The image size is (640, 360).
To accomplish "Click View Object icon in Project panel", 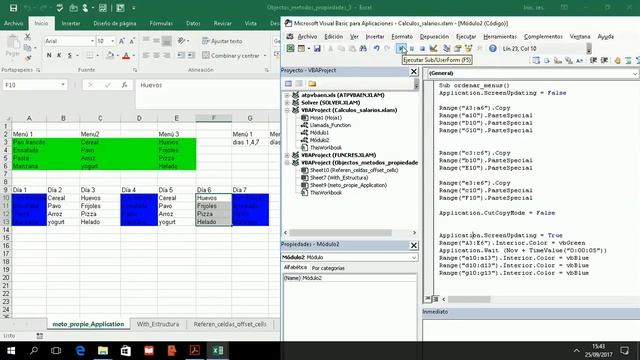I will pyautogui.click(x=299, y=84).
